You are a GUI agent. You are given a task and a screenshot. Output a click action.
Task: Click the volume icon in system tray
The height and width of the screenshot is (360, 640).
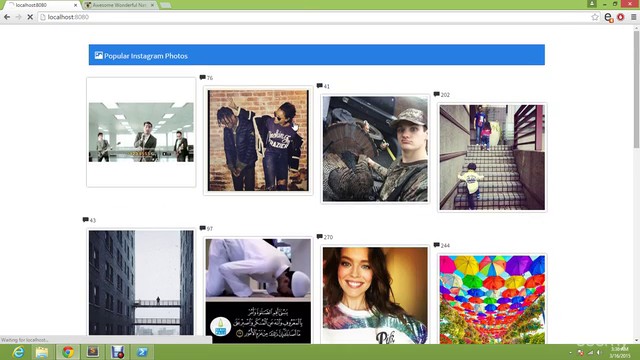click(x=599, y=352)
